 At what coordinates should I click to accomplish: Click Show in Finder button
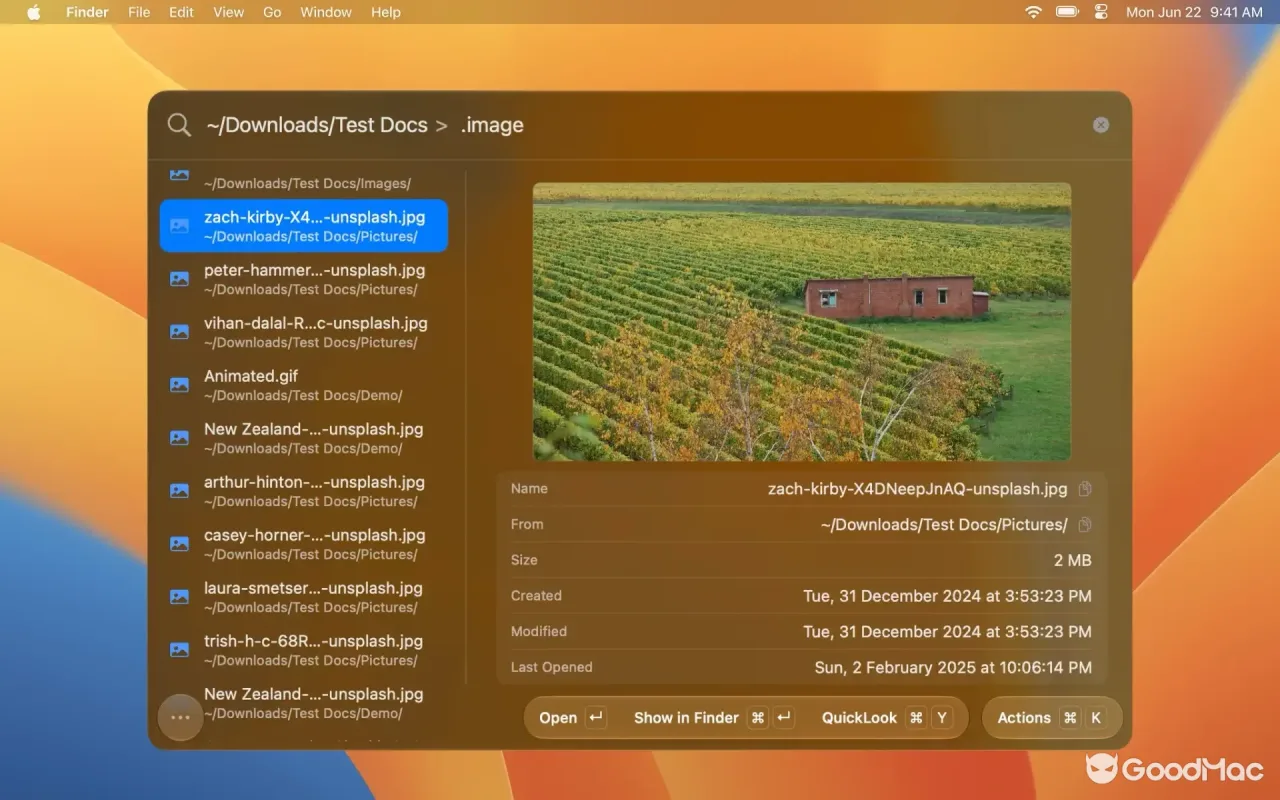point(714,718)
